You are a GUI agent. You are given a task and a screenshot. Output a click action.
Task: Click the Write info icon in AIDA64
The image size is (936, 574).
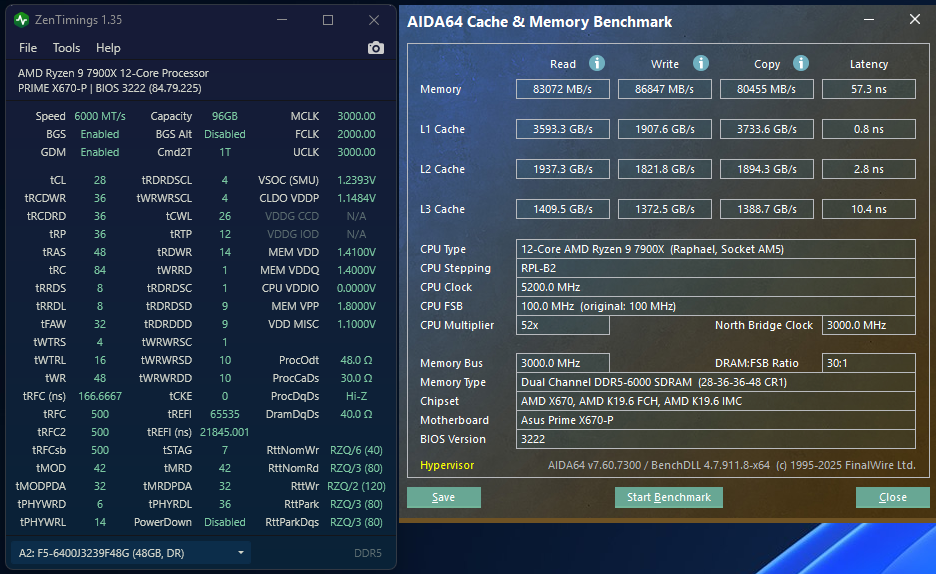[701, 63]
